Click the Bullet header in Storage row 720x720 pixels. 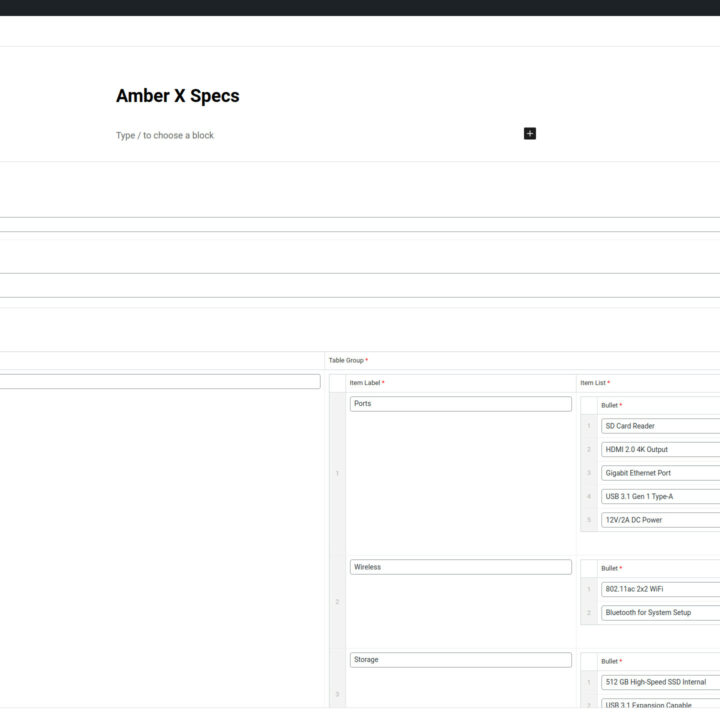611,662
